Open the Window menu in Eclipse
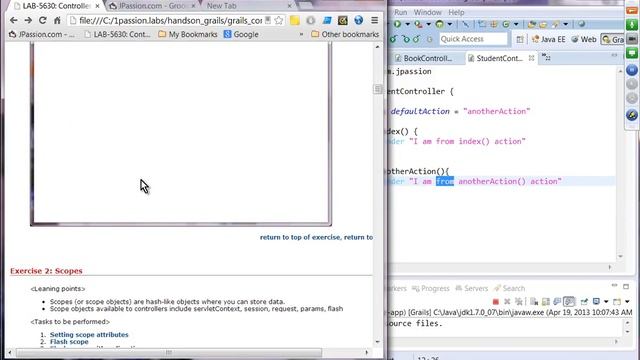 click(x=427, y=12)
